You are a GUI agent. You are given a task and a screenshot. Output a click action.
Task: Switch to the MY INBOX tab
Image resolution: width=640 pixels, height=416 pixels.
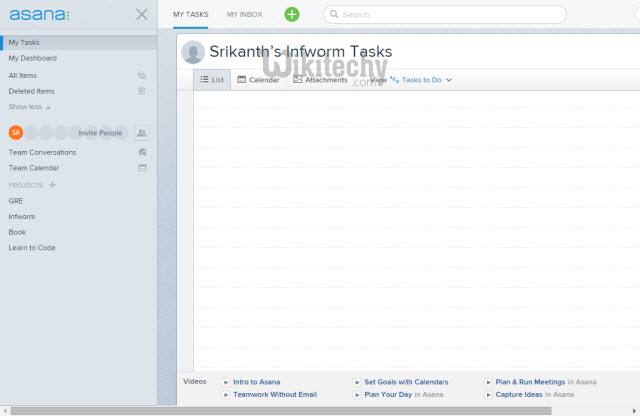(x=244, y=14)
